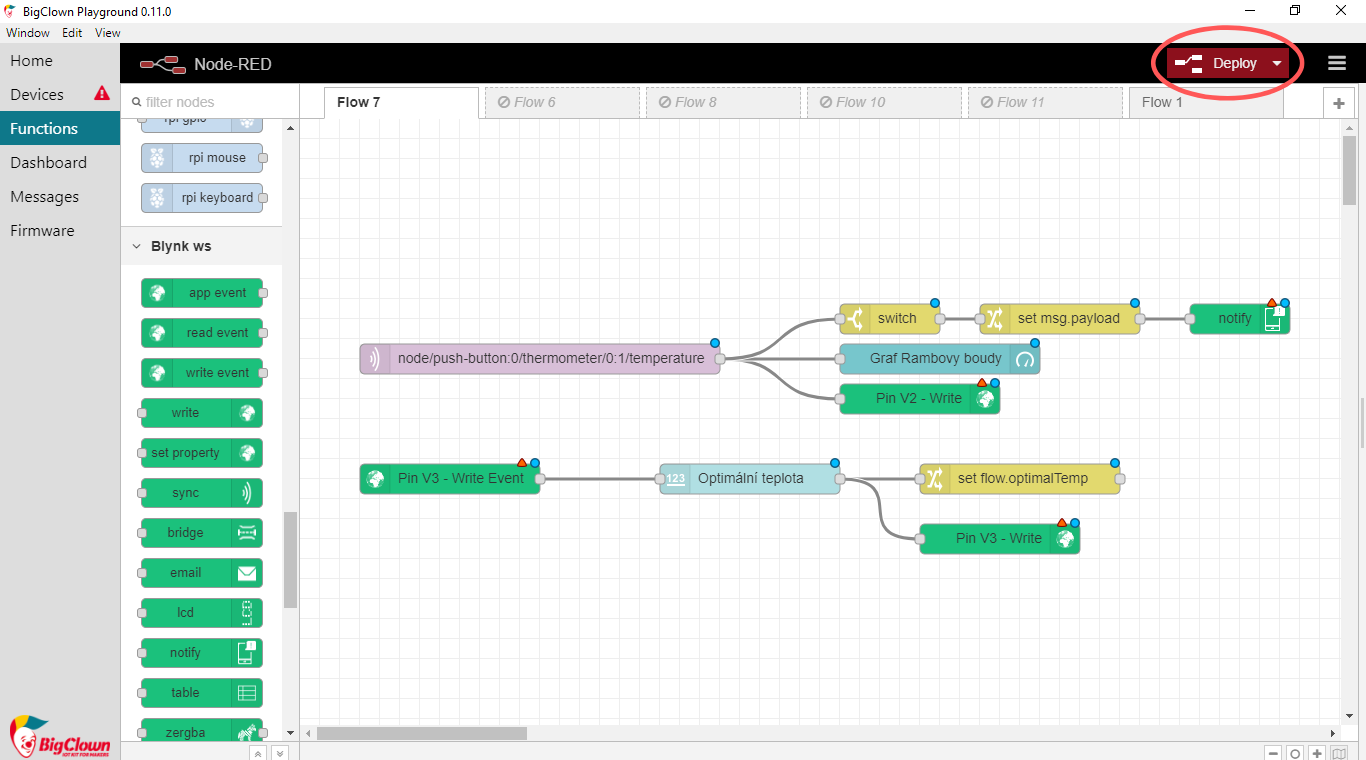Image resolution: width=1366 pixels, height=760 pixels.
Task: Collapse the Blynk ws palette category
Action: pyautogui.click(x=202, y=246)
